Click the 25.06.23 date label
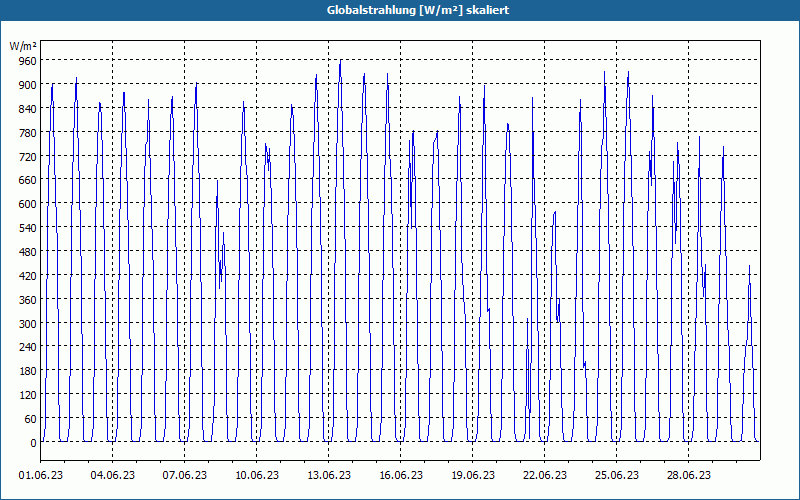 pyautogui.click(x=616, y=476)
